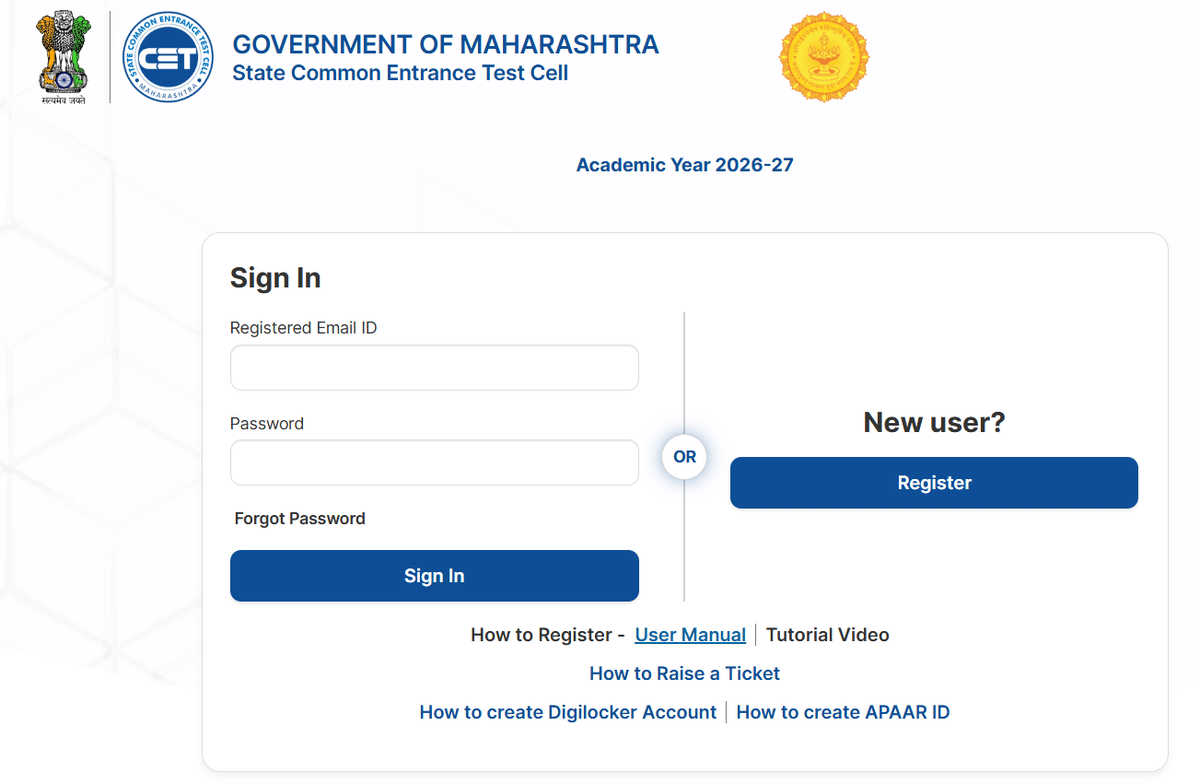Click the Registered Email ID input field
The width and height of the screenshot is (1200, 784).
point(434,367)
